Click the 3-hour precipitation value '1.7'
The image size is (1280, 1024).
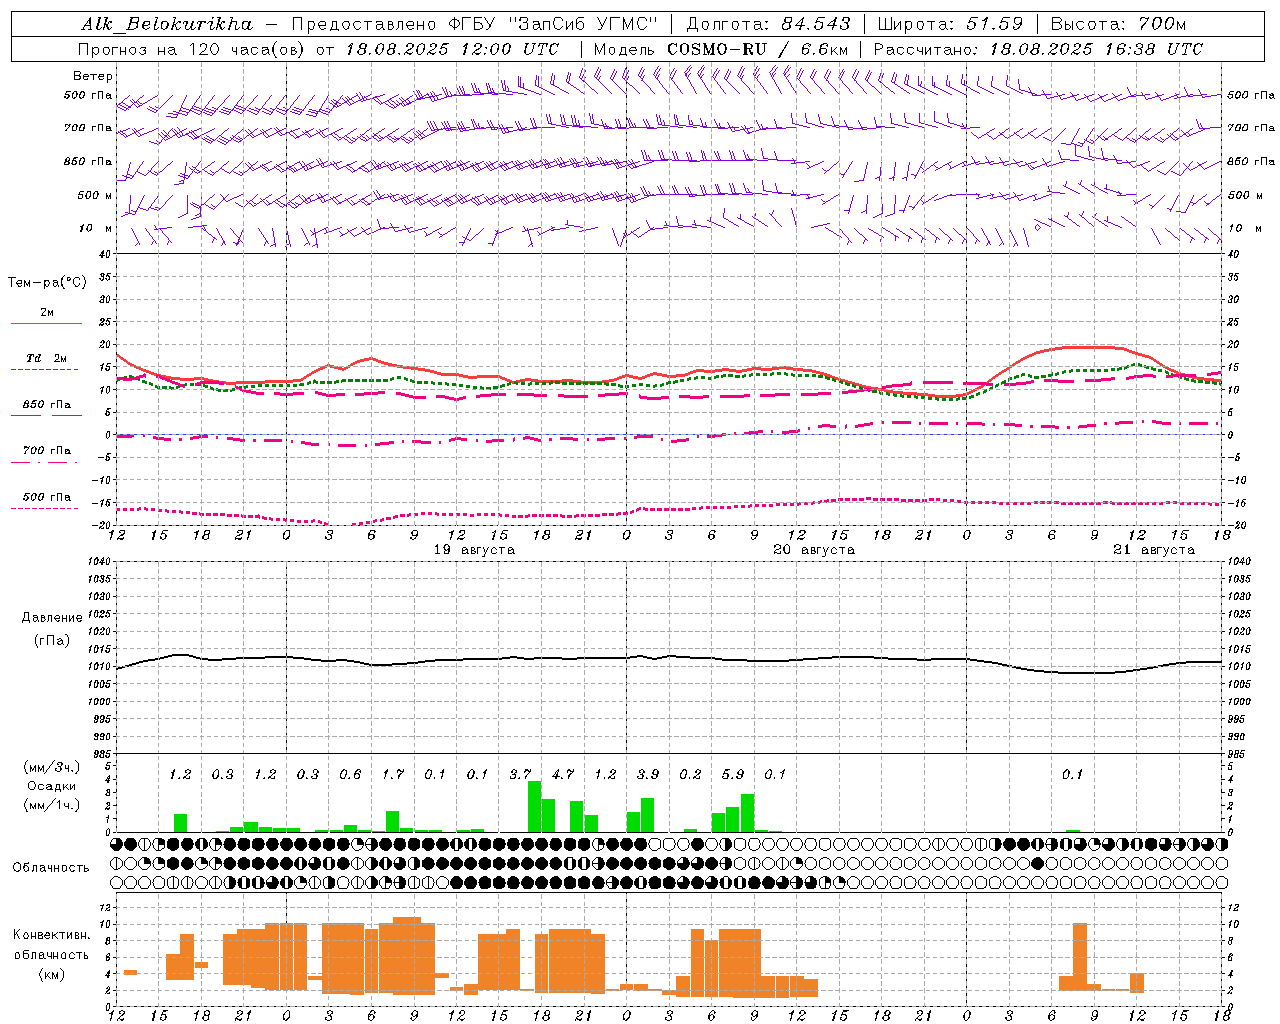click(393, 774)
